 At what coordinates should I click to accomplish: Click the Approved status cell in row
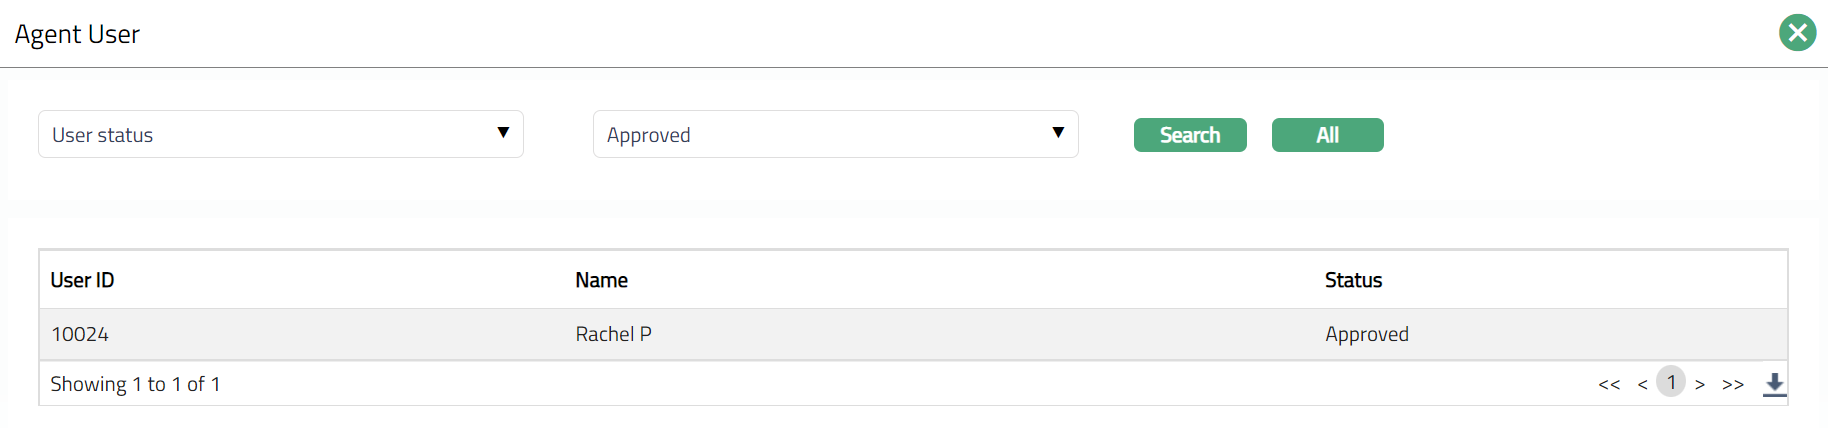click(x=1366, y=334)
